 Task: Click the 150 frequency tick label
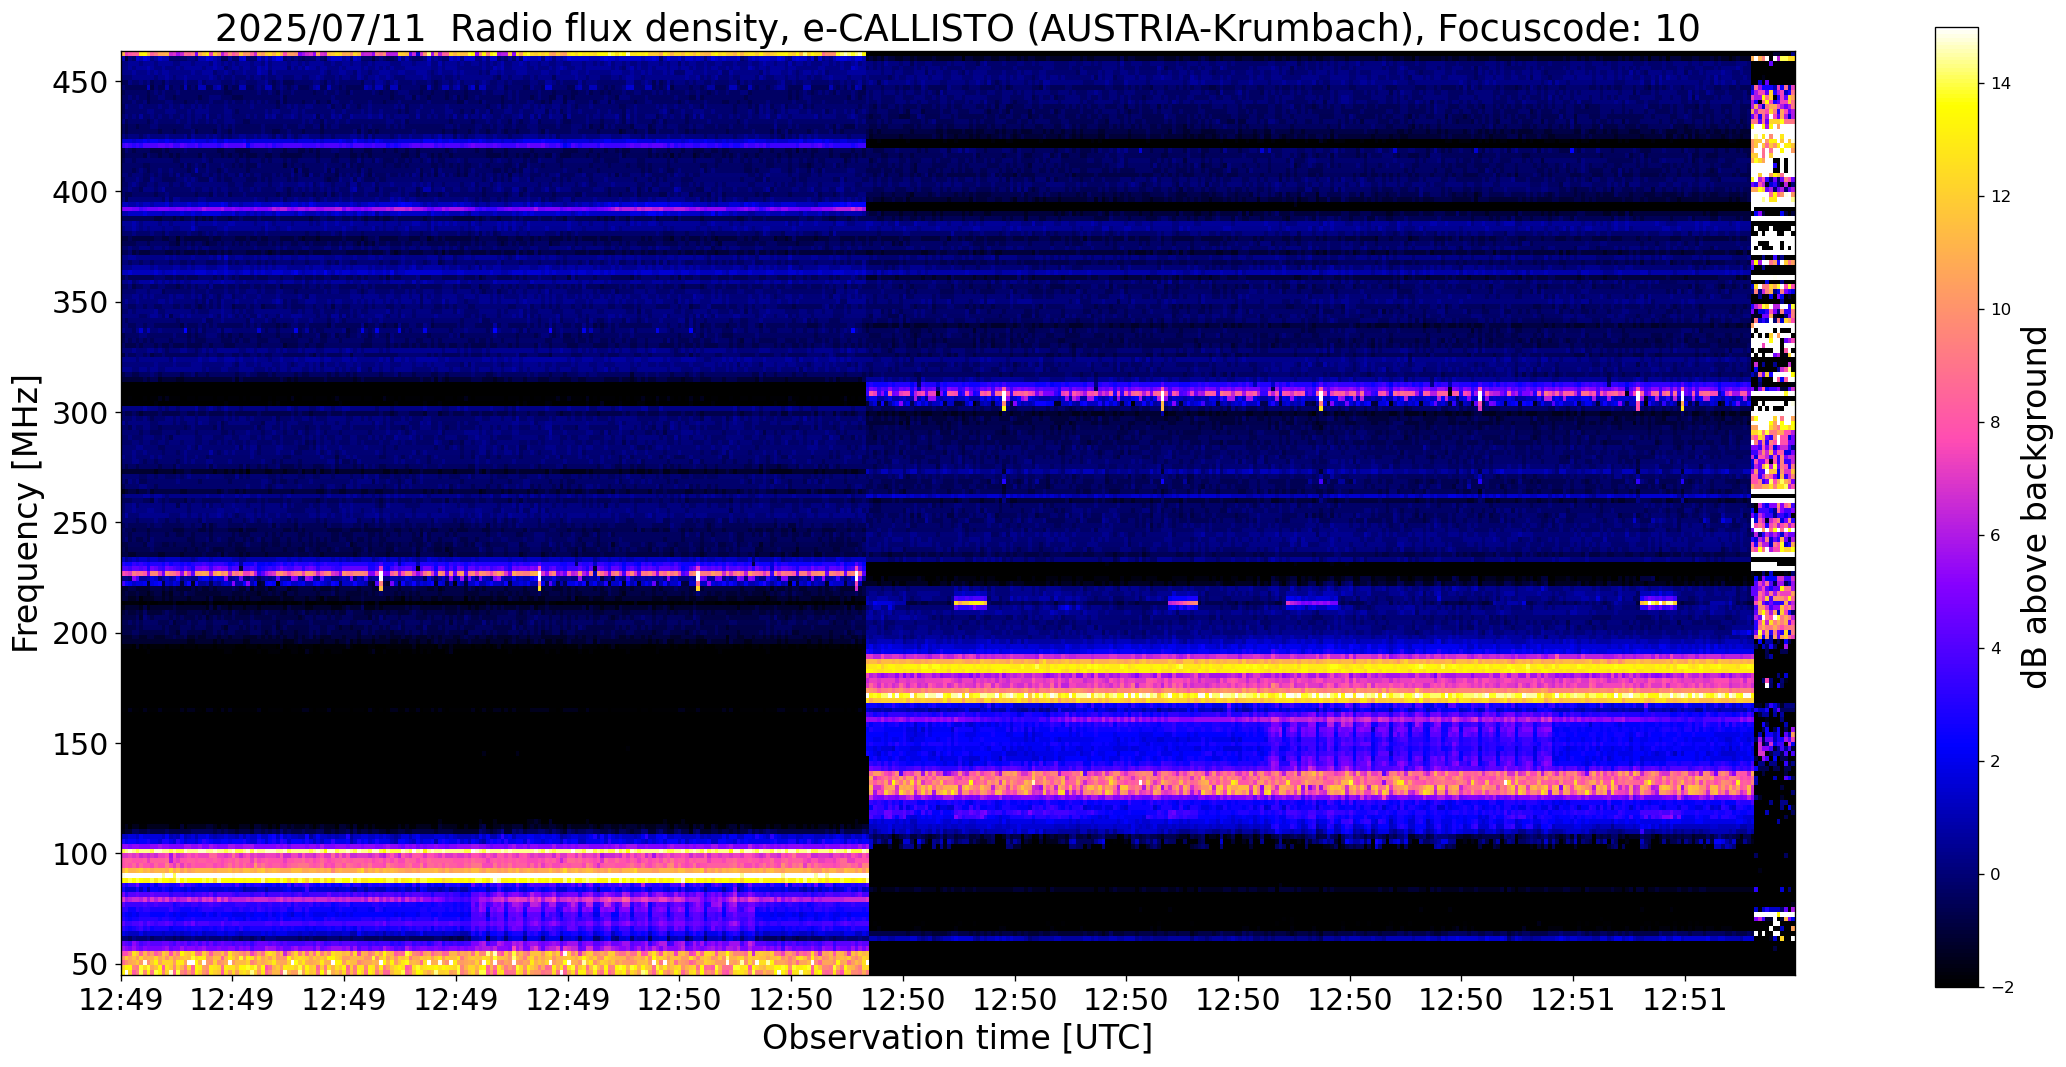(x=83, y=744)
